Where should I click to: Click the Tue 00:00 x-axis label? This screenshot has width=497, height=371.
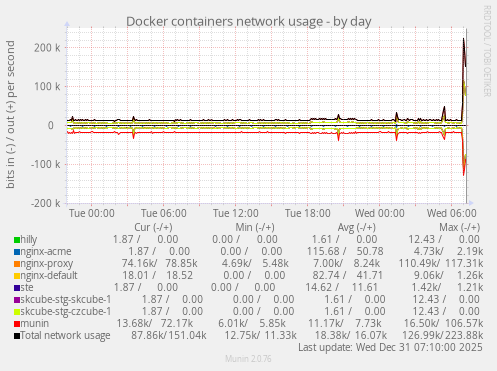coord(92,213)
